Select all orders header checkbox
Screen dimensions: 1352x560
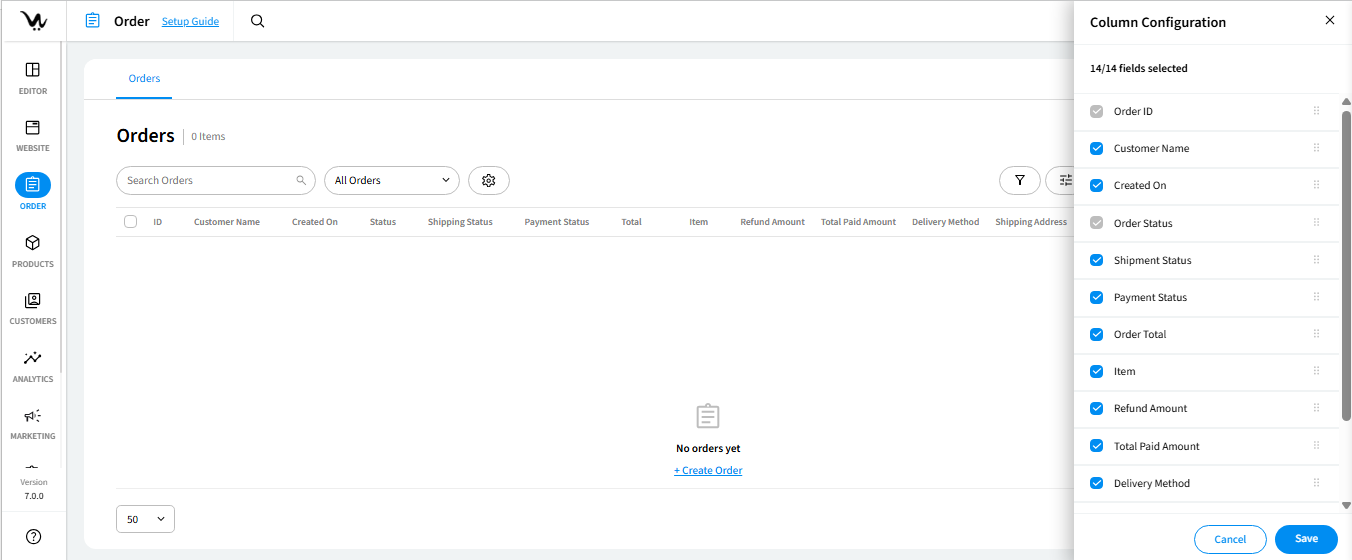[x=130, y=222]
